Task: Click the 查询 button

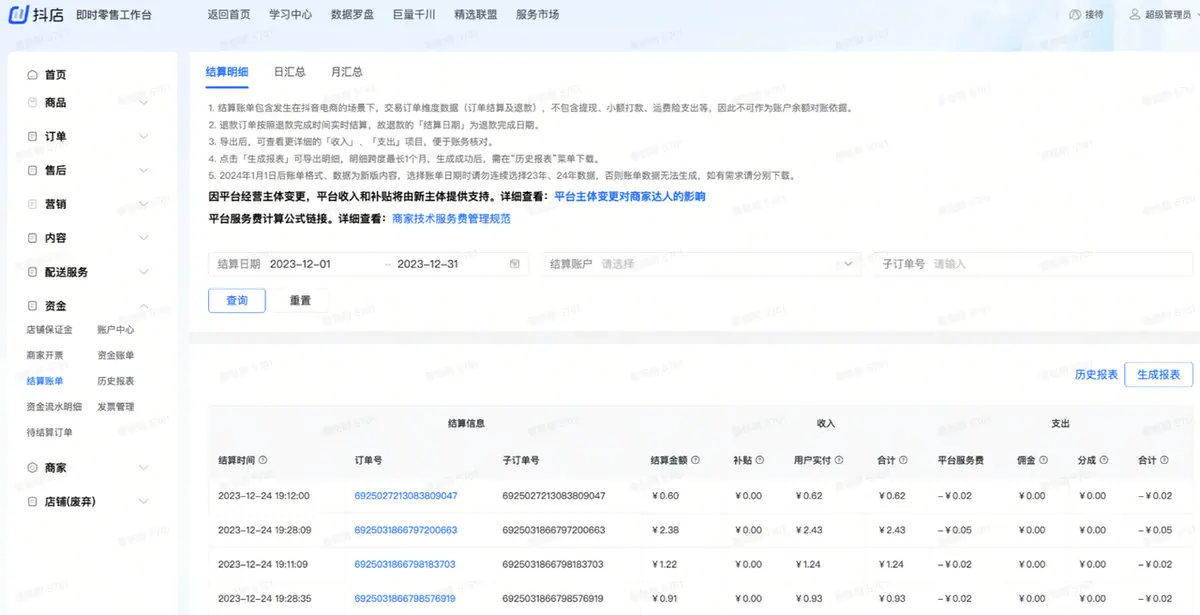Action: point(237,300)
